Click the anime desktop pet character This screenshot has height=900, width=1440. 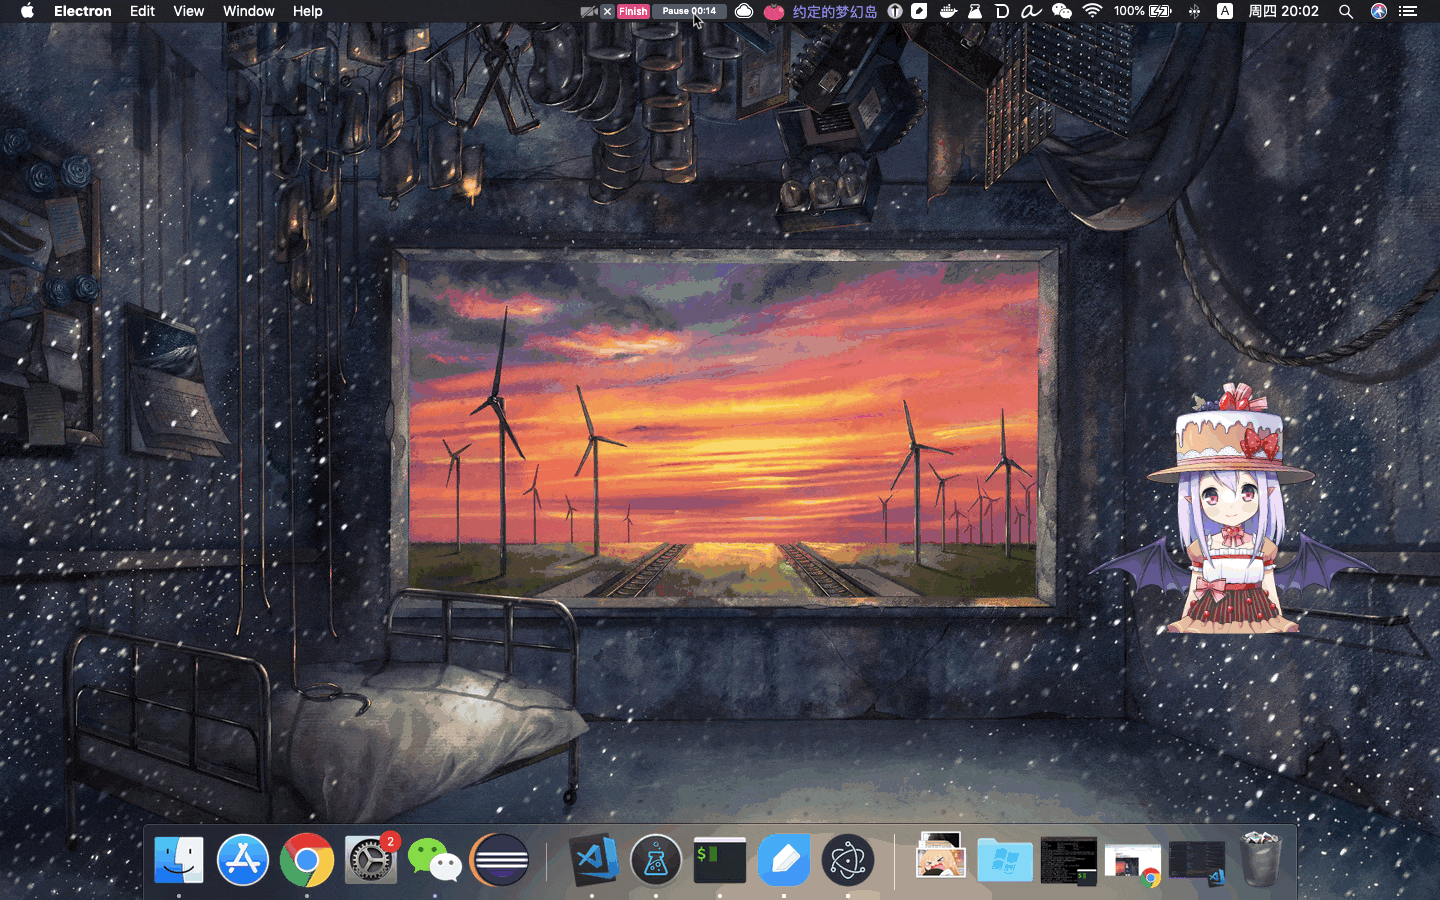(x=1232, y=510)
